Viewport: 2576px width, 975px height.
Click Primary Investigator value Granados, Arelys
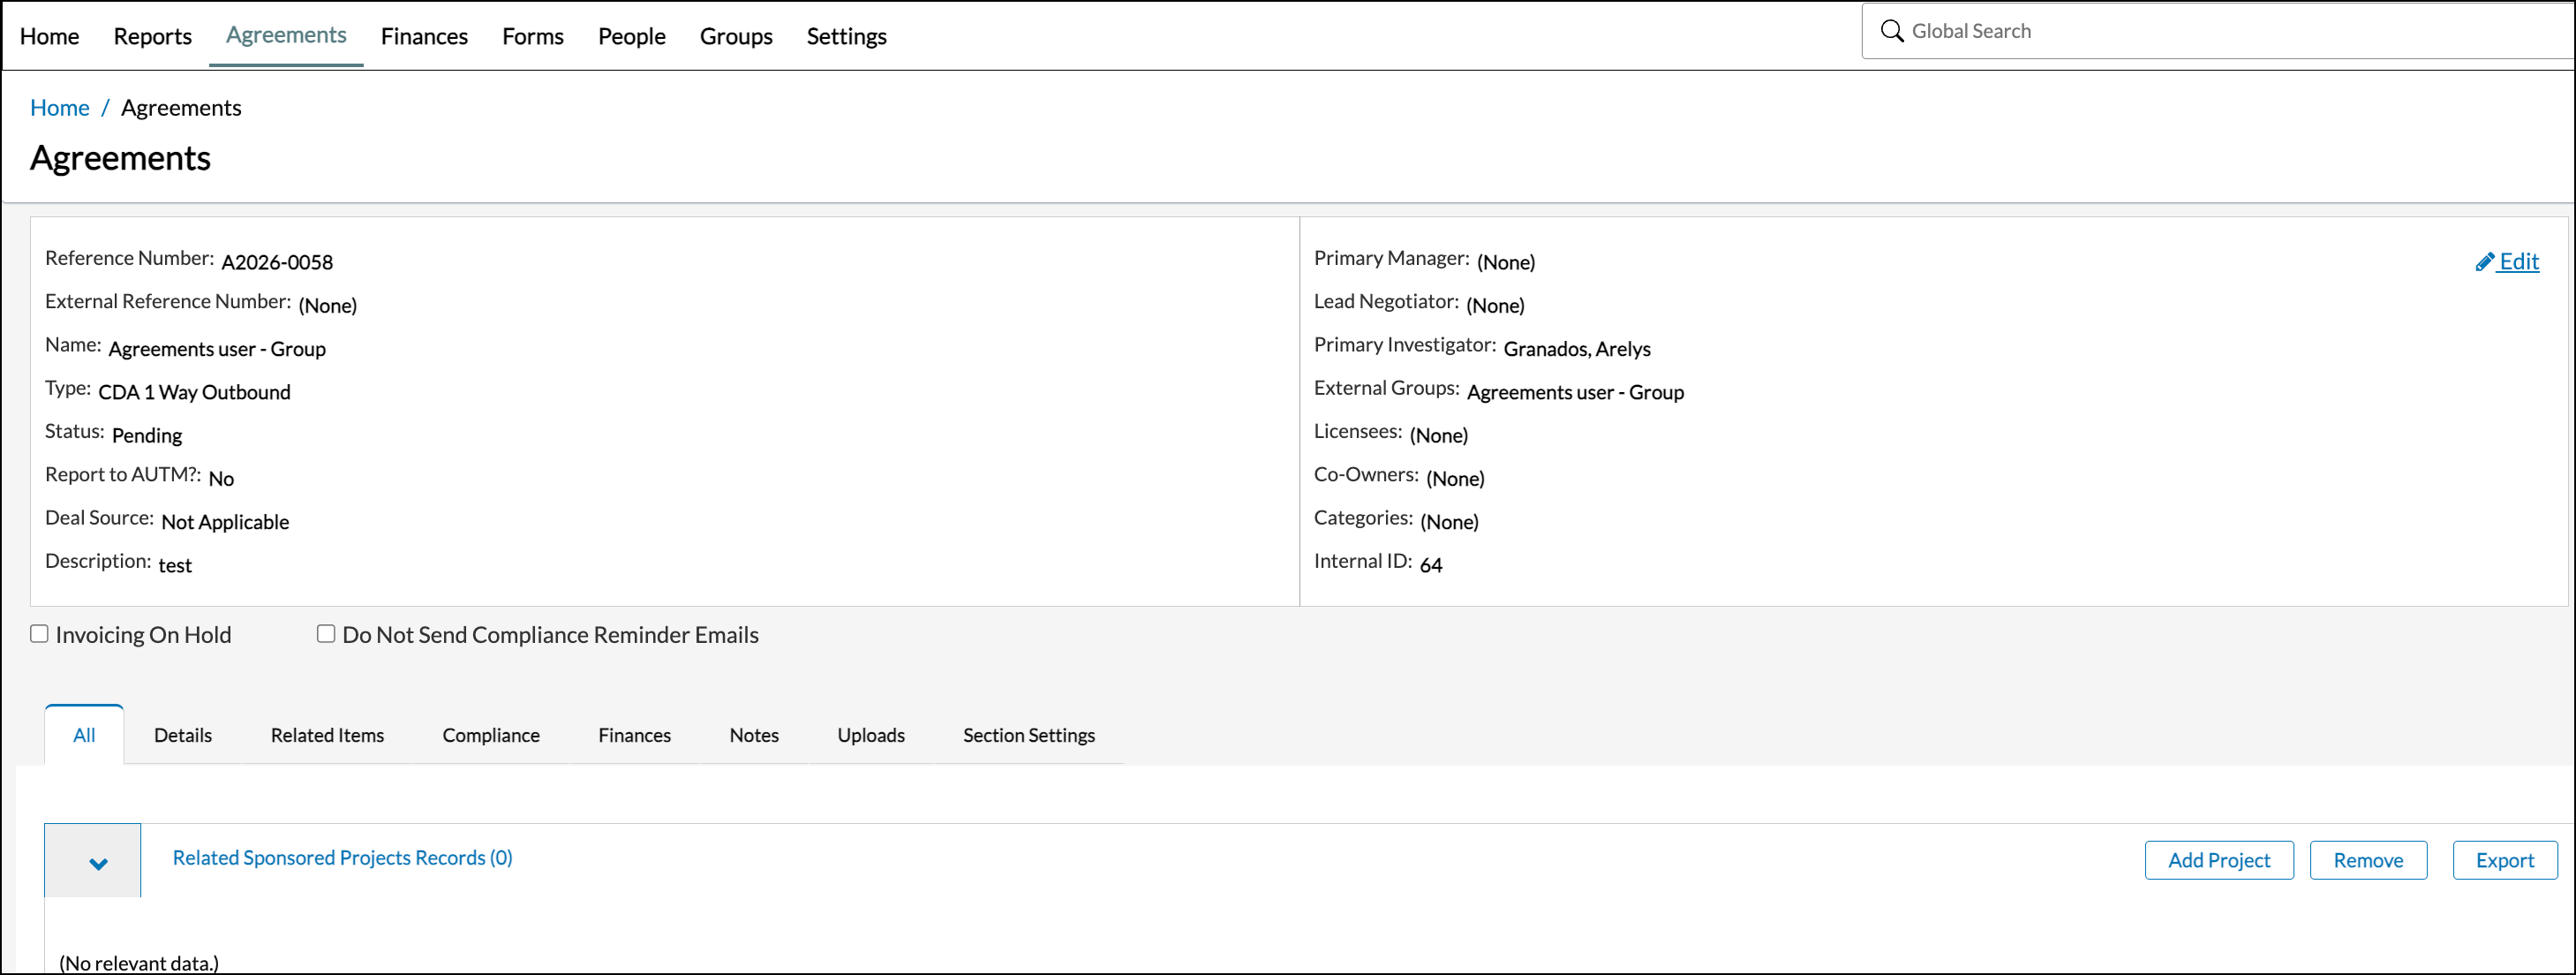point(1577,349)
